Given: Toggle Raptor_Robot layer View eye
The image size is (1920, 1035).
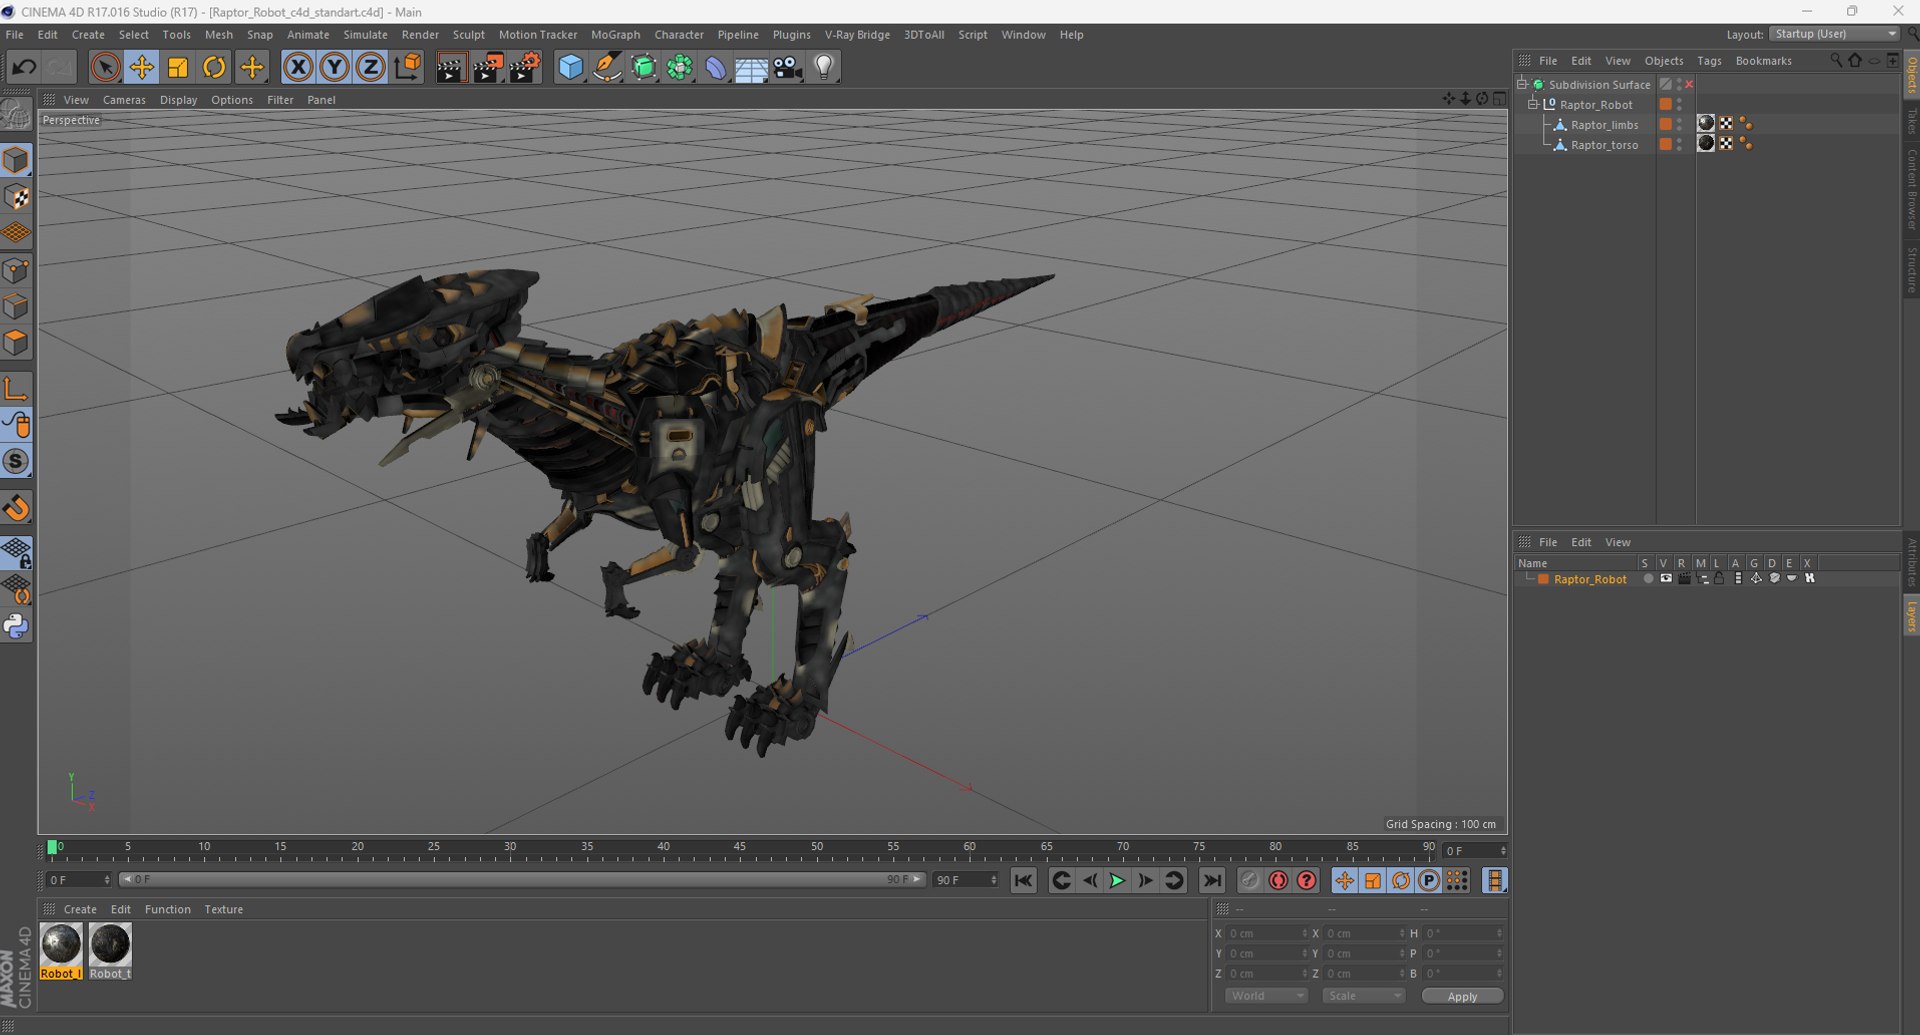Looking at the screenshot, I should click(x=1666, y=579).
